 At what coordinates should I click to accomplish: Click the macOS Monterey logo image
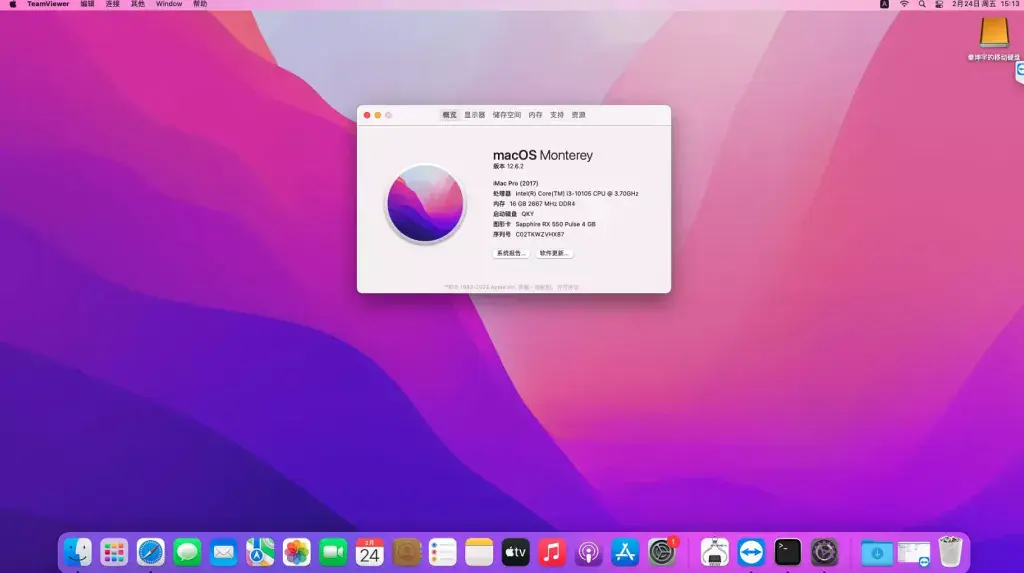(x=425, y=203)
